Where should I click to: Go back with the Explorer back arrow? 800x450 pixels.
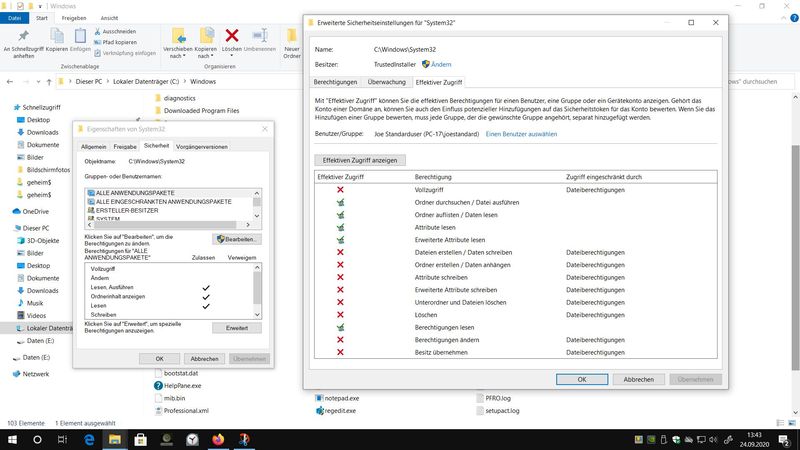pos(10,82)
